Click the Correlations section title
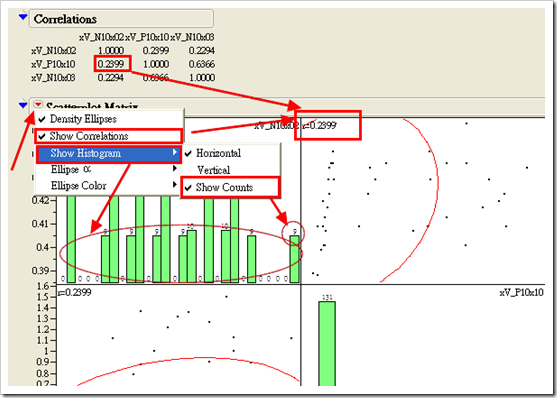This screenshot has width=557, height=398. click(65, 19)
